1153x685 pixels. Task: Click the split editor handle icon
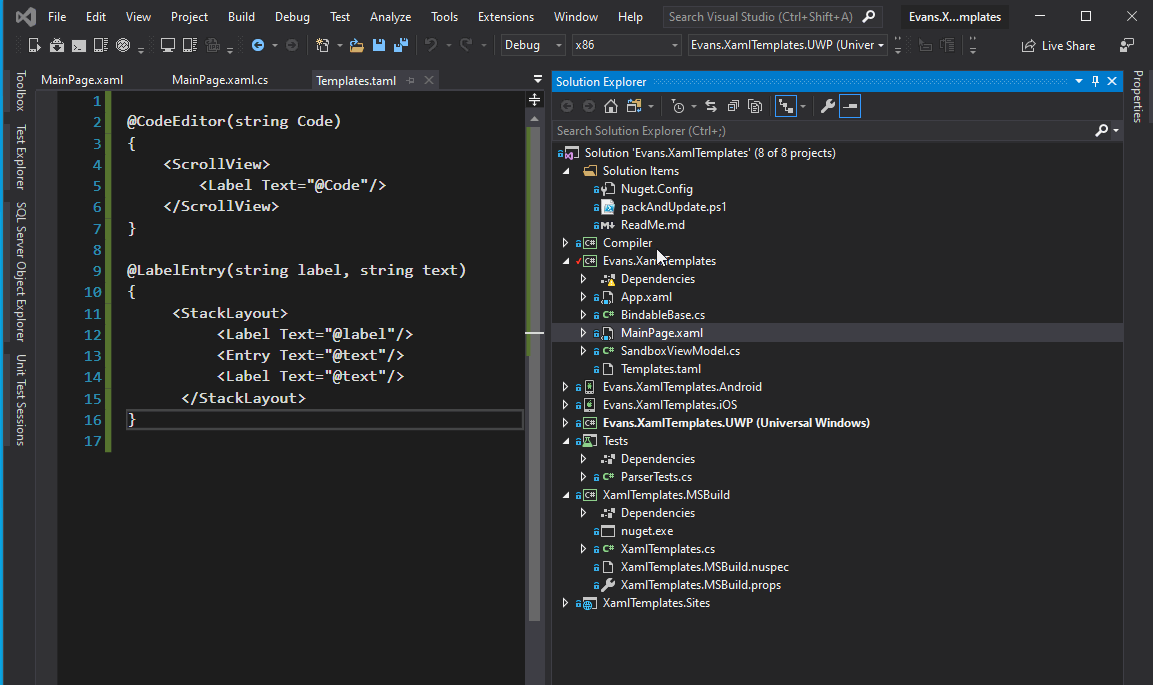tap(535, 99)
